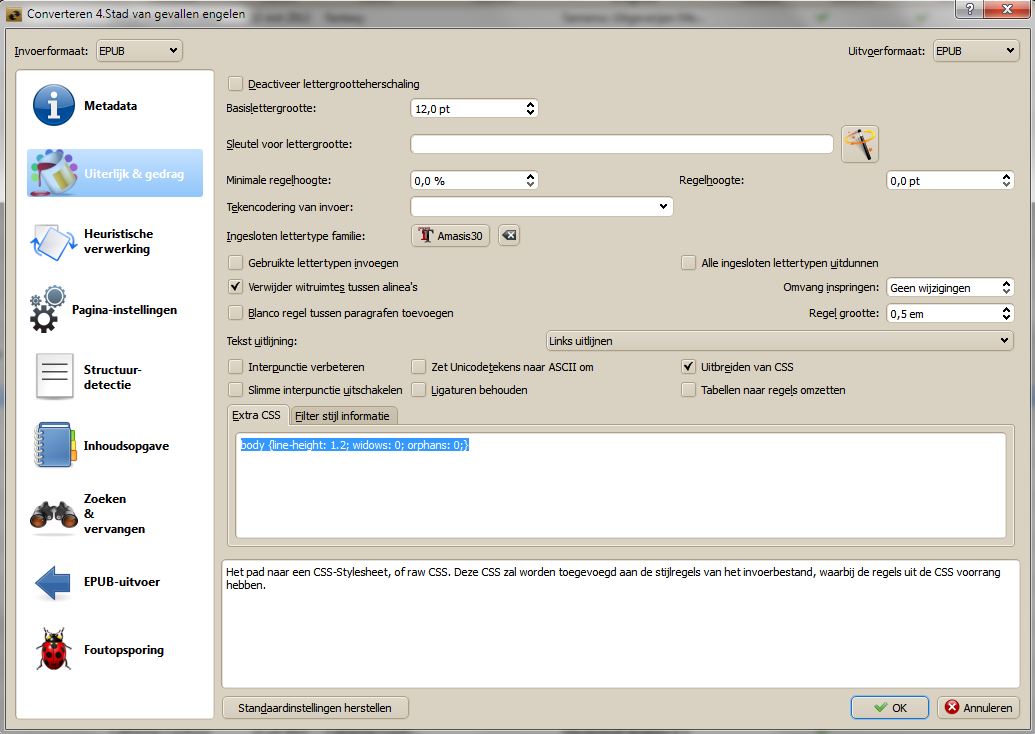Viewport: 1035px width, 734px height.
Task: Click the Basislettergrootte value field
Action: (x=467, y=108)
